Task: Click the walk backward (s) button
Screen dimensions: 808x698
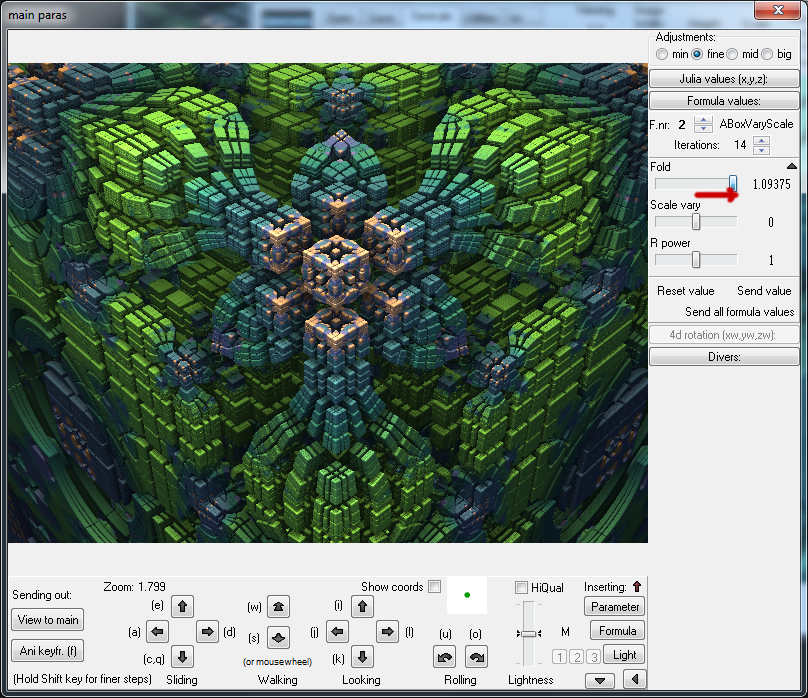Action: [x=278, y=638]
